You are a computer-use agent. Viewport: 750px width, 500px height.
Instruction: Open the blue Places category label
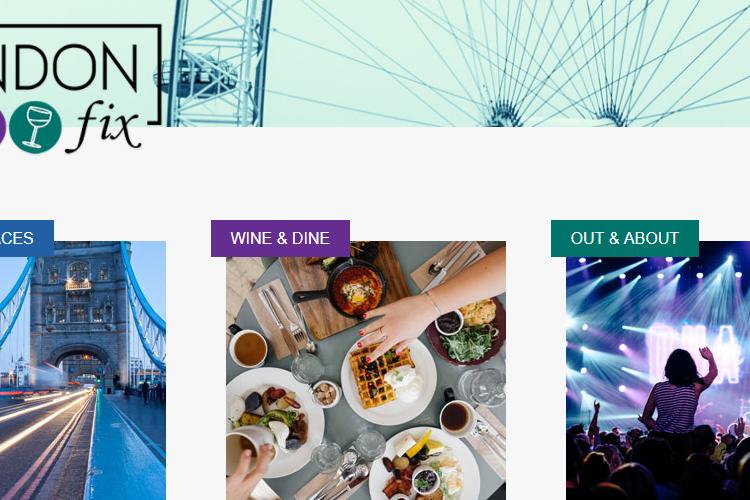pos(26,238)
